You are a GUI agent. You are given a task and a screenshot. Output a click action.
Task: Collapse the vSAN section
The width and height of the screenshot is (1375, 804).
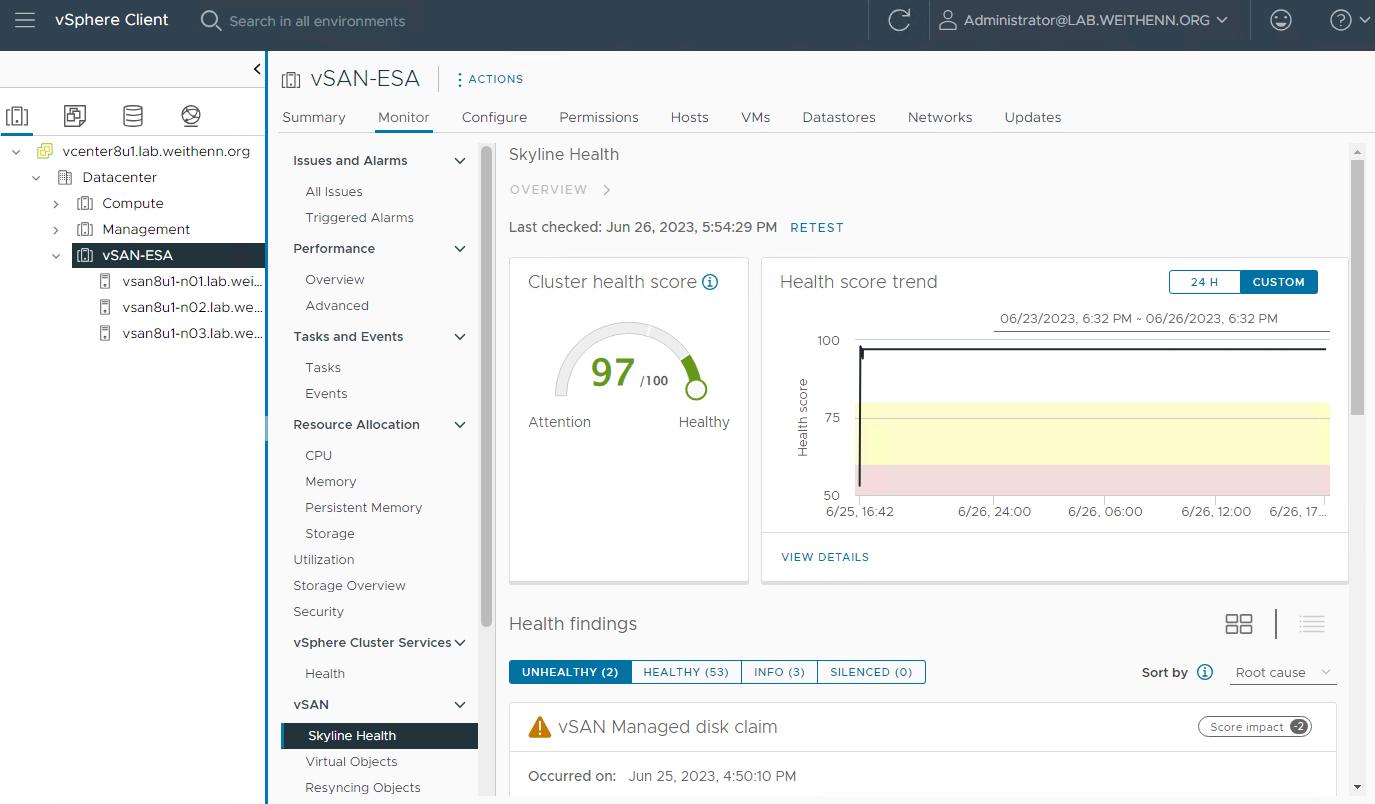[460, 704]
